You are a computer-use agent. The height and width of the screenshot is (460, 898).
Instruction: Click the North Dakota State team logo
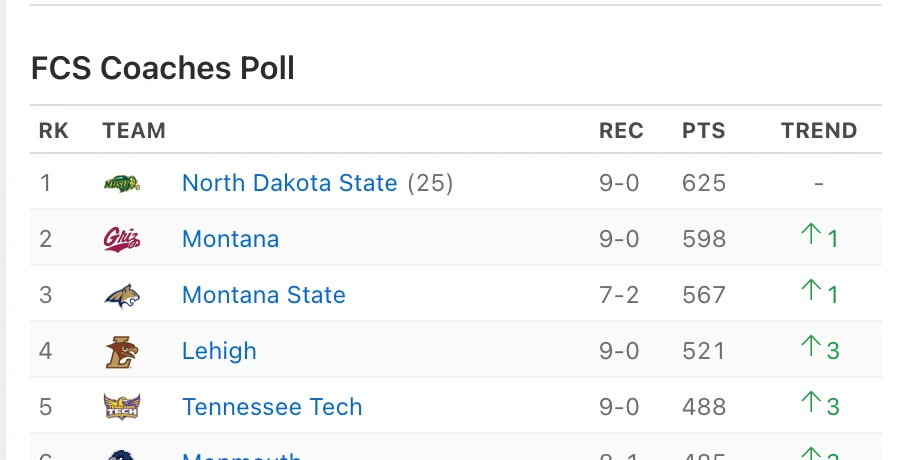(121, 183)
